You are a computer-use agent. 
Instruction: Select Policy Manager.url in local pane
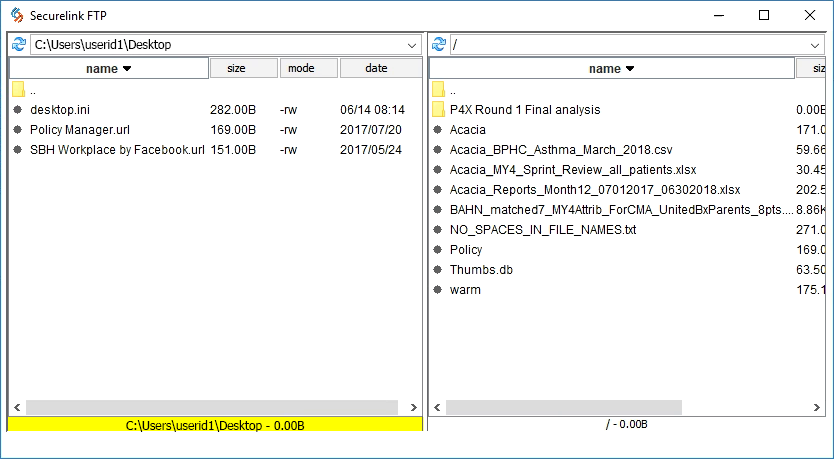point(80,130)
